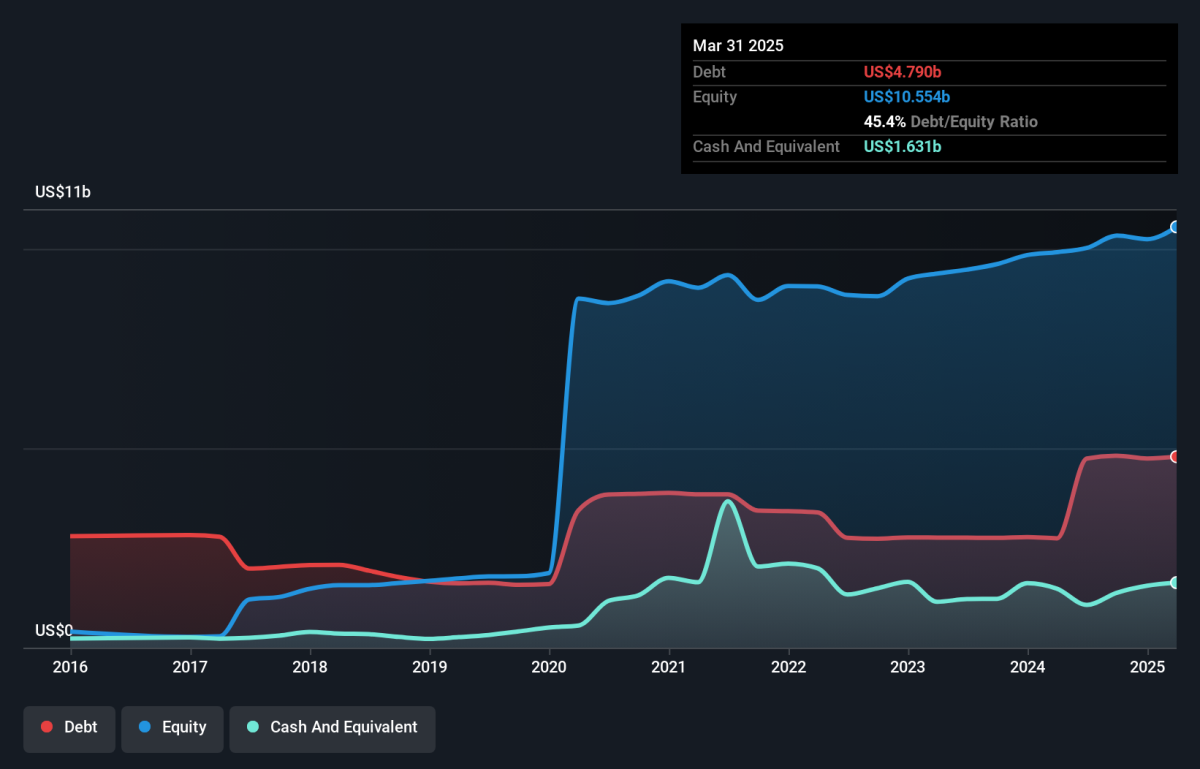1200x769 pixels.
Task: Toggle the Cash And Equivalent legend button
Action: (332, 728)
